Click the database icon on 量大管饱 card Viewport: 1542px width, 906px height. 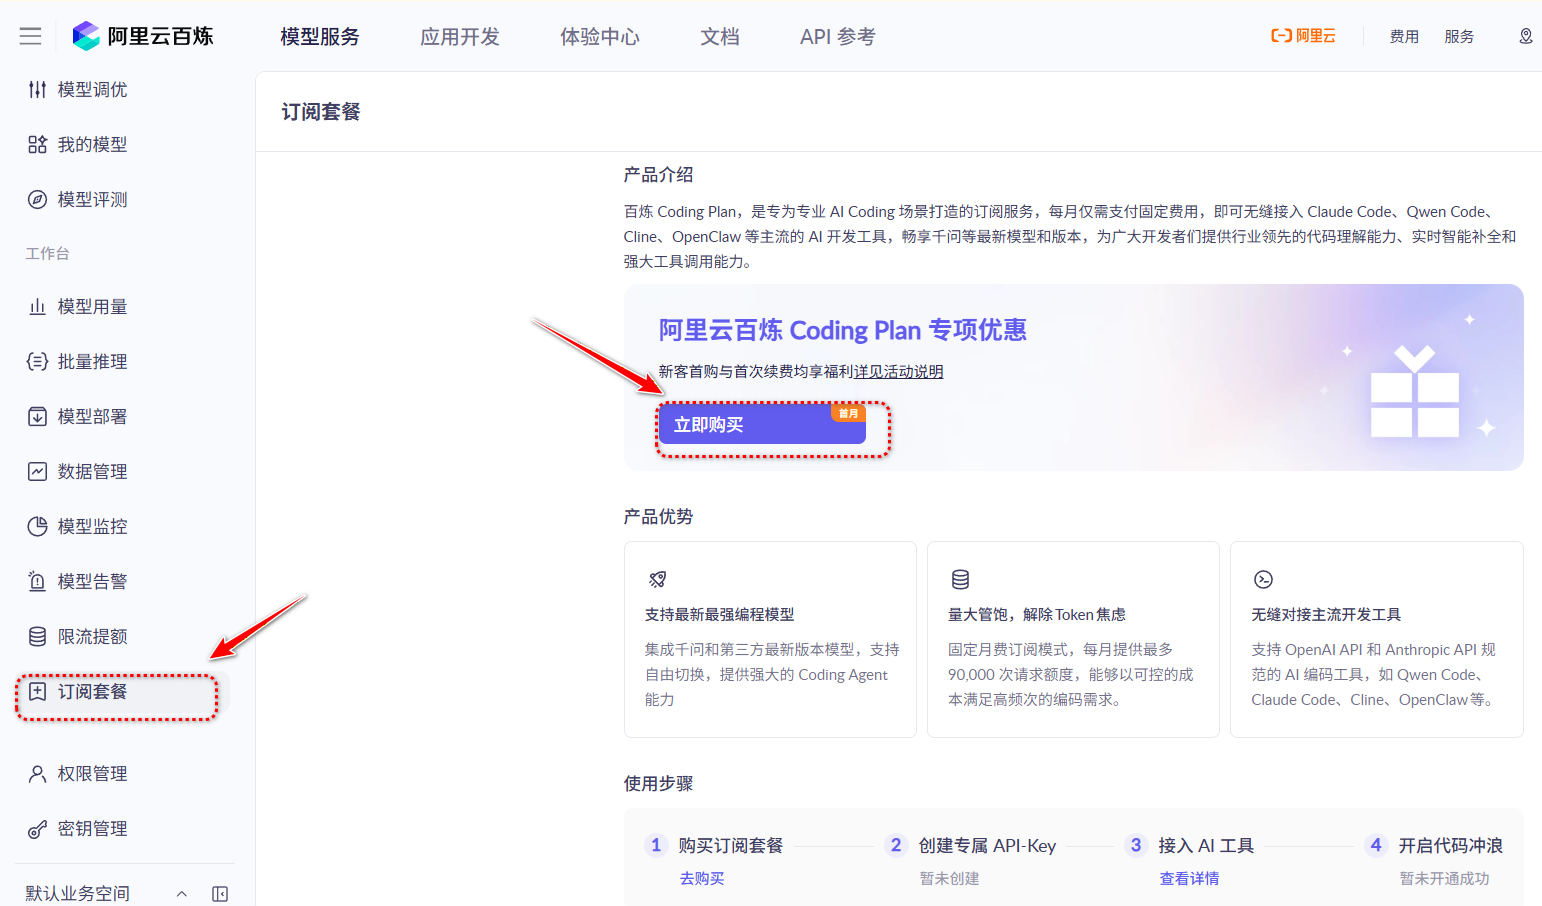pos(960,579)
